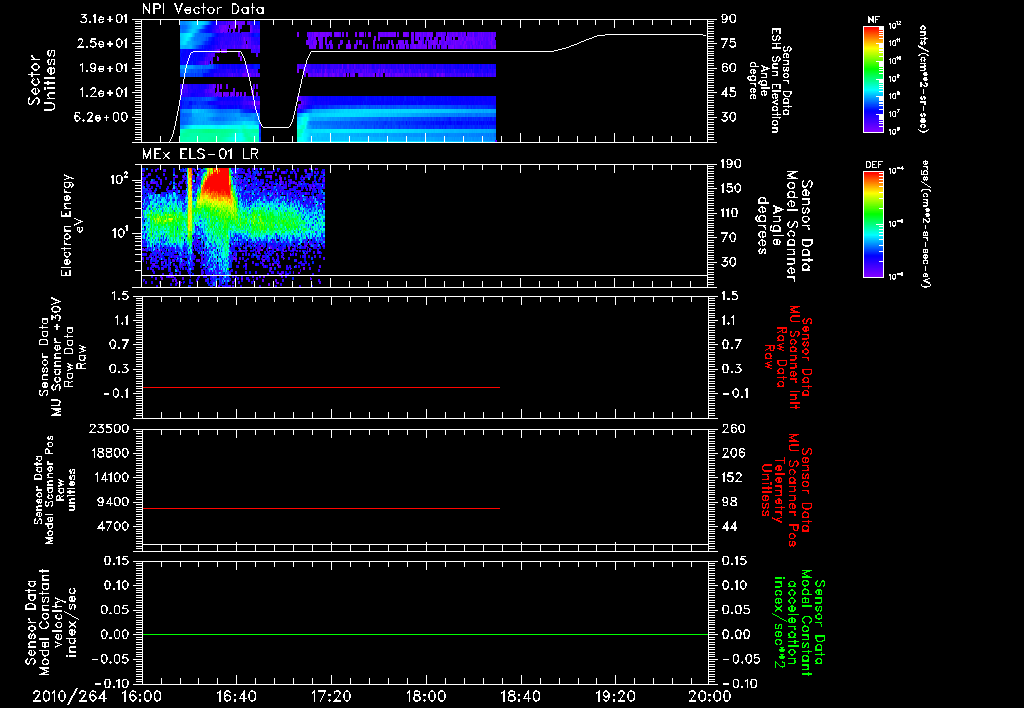
Task: Click the red high-energy burst in ELS spectrogram
Action: click(x=216, y=183)
